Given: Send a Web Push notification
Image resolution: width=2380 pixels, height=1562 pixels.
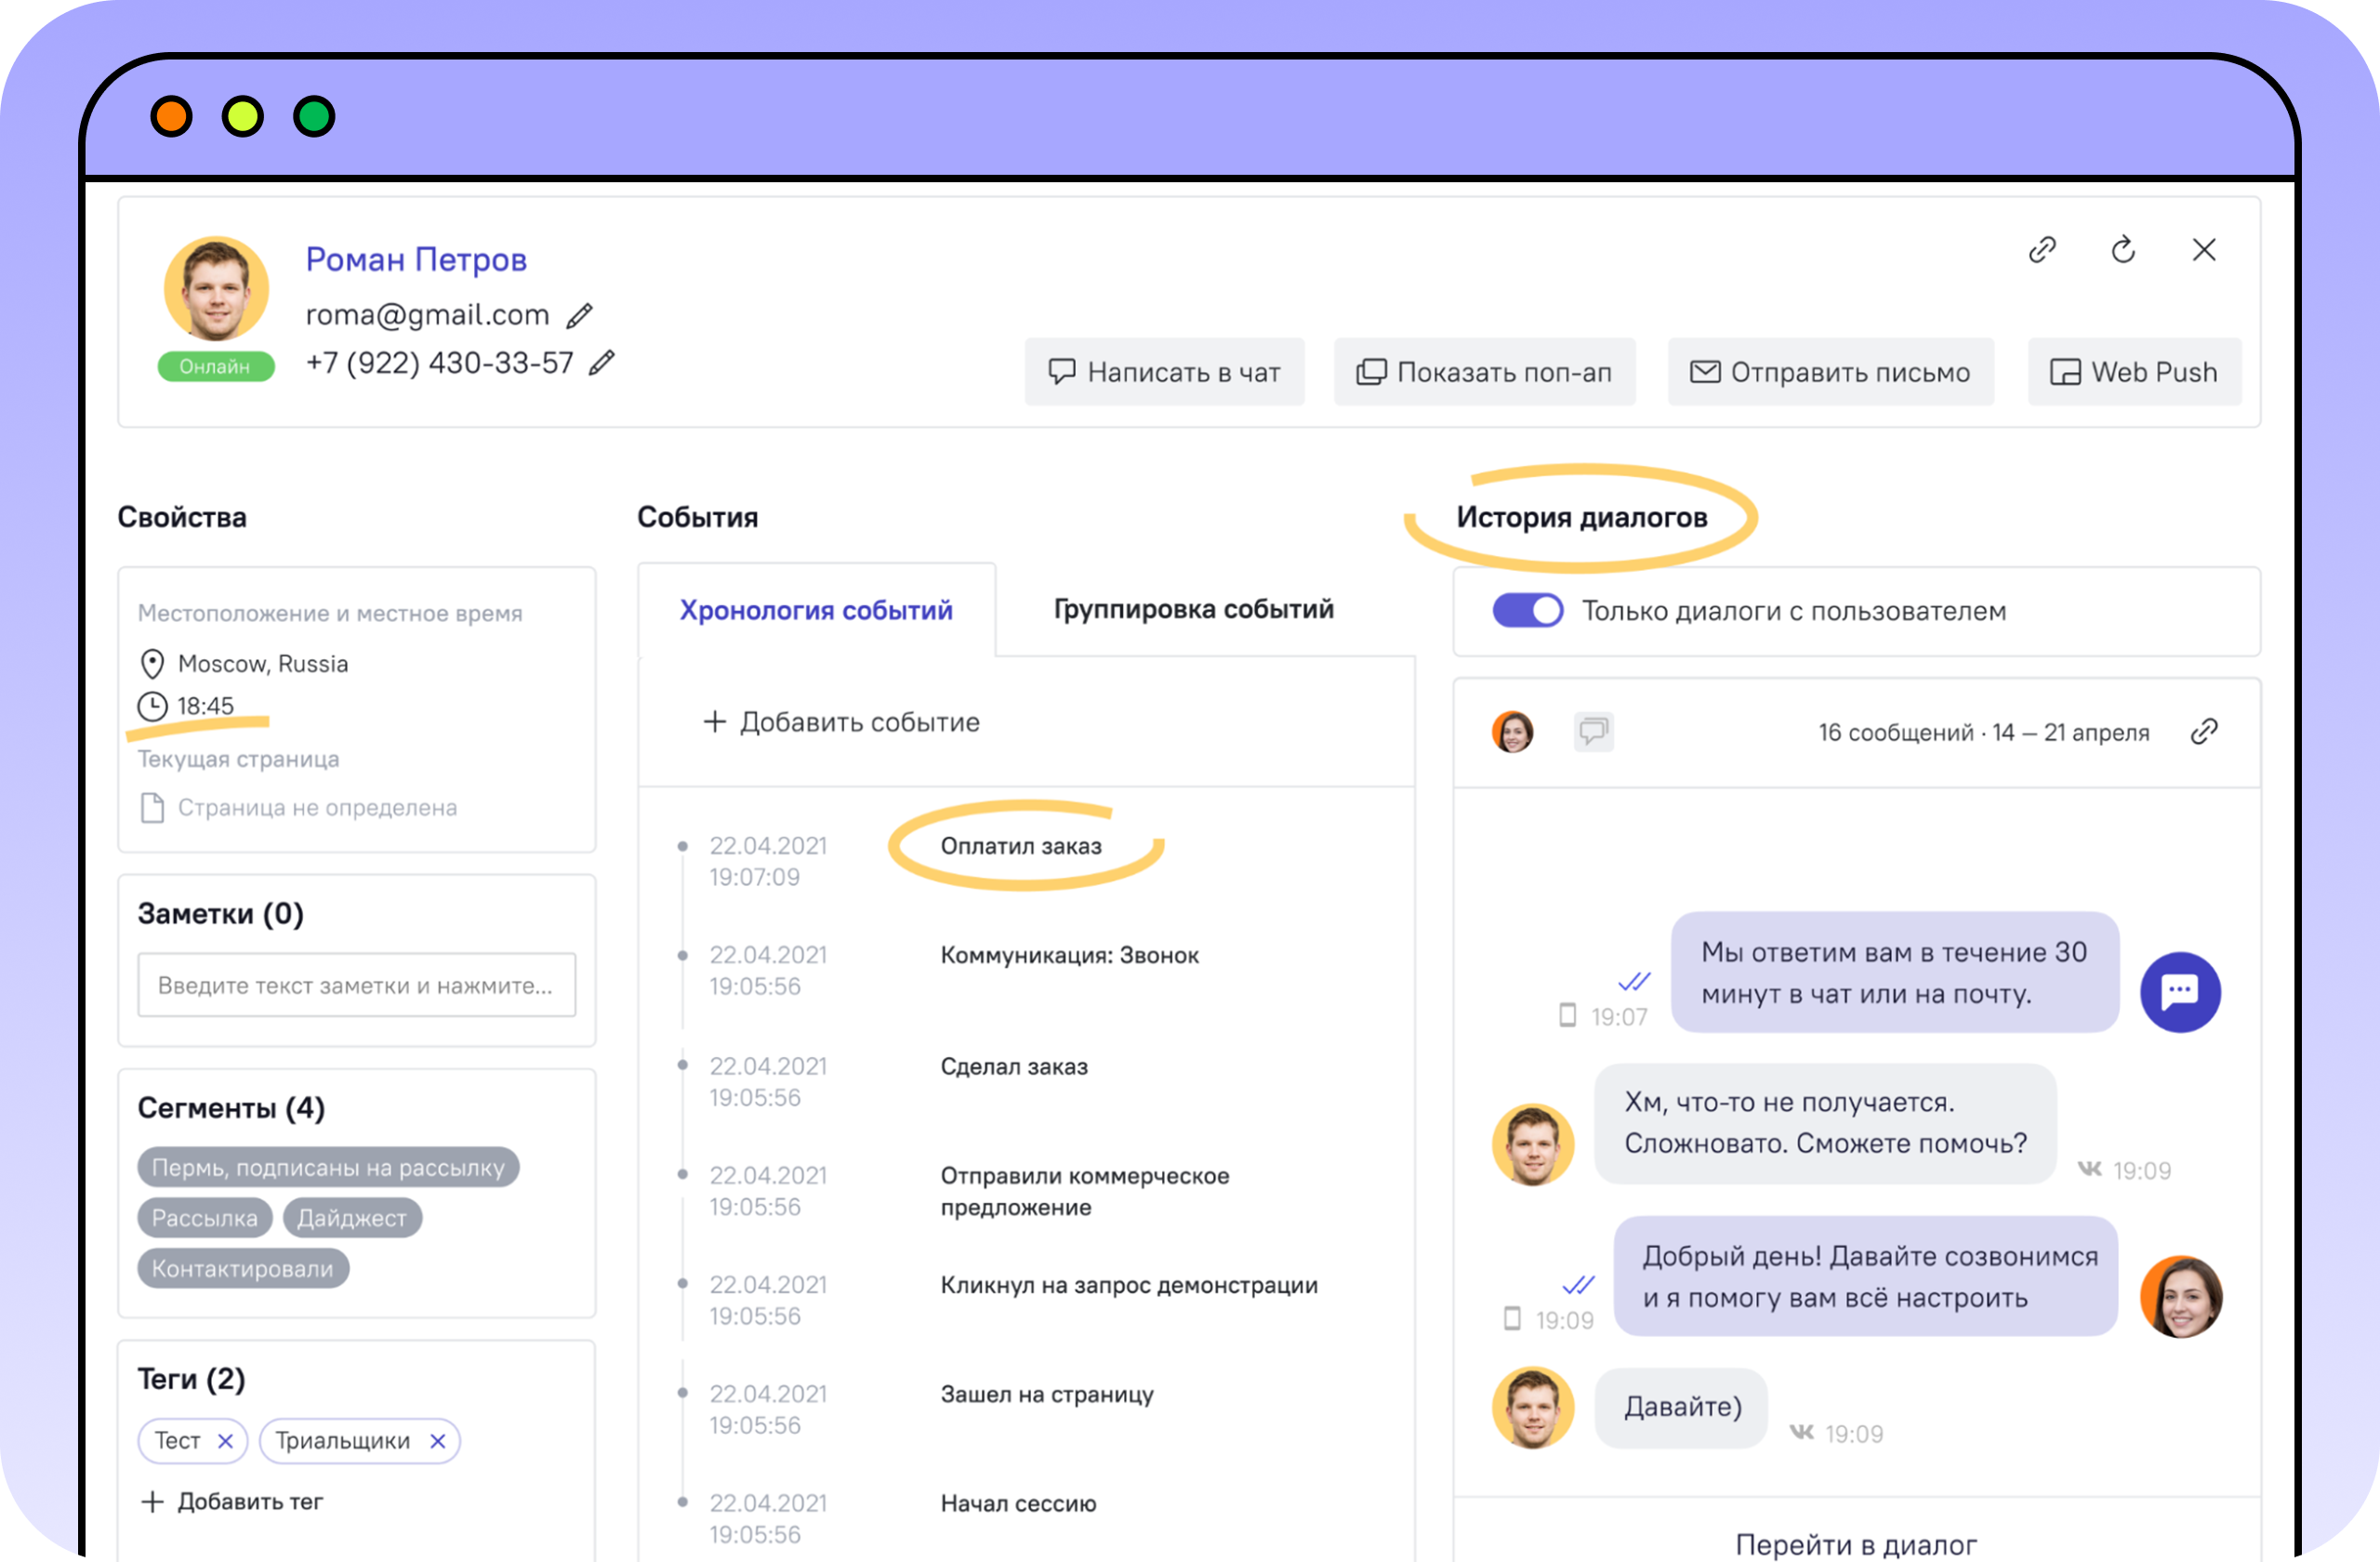Looking at the screenshot, I should pos(2134,372).
